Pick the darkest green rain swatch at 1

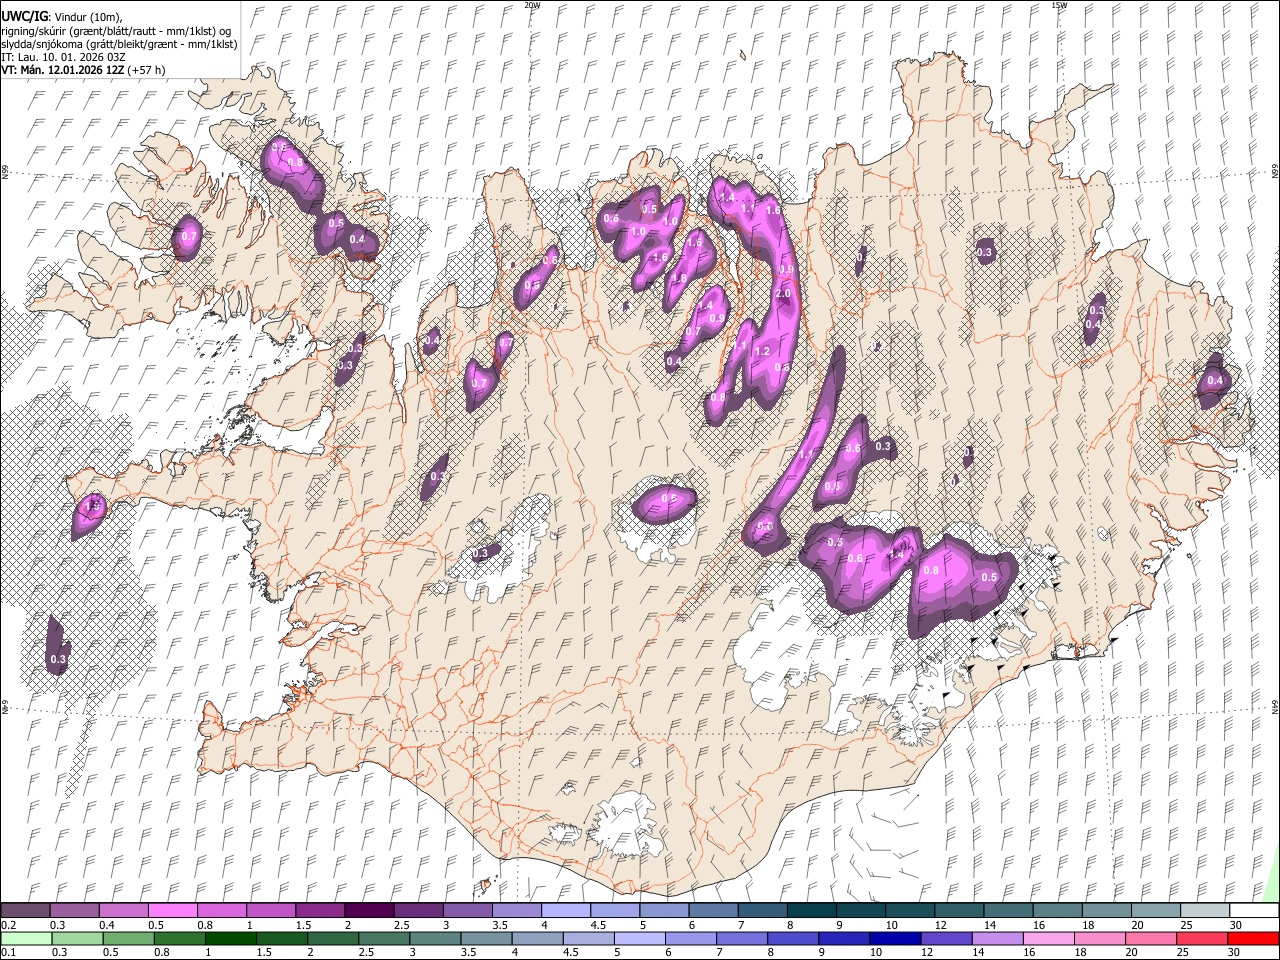pyautogui.click(x=231, y=939)
